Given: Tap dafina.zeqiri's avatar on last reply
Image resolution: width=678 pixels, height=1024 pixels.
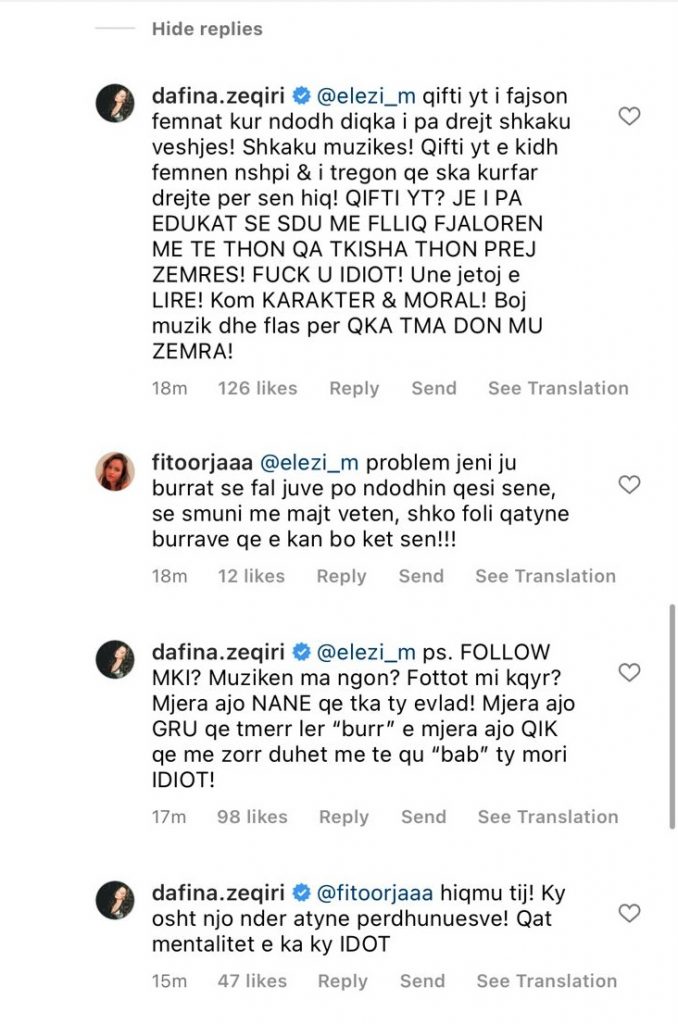Looking at the screenshot, I should click(x=115, y=898).
